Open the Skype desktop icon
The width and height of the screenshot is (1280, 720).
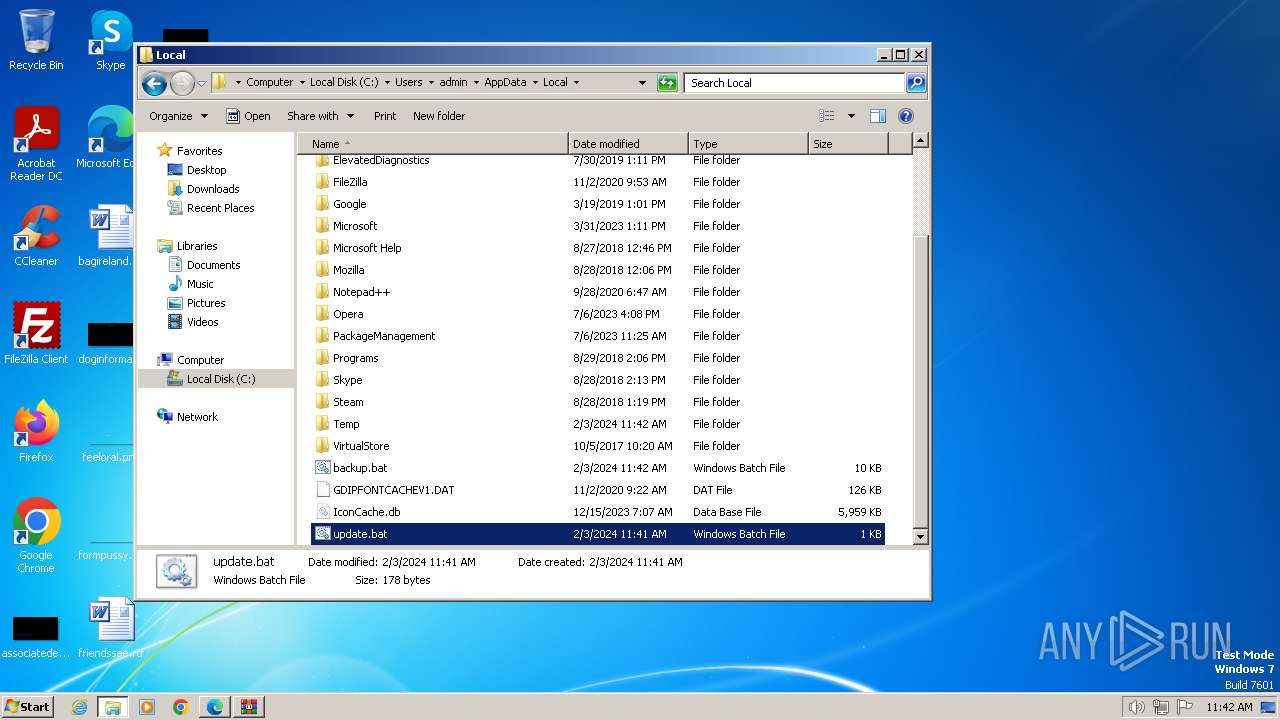(110, 40)
